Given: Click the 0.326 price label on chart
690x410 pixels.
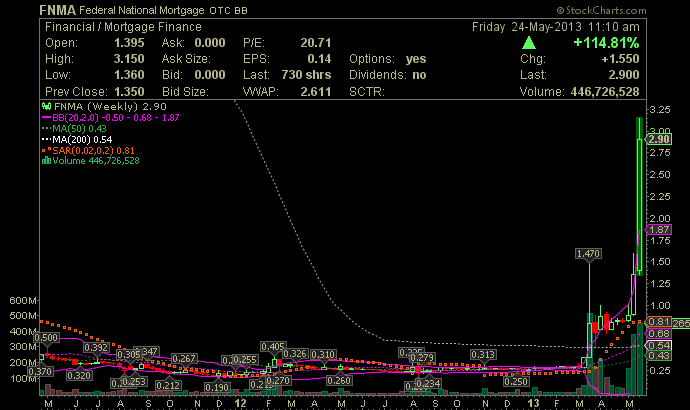Looking at the screenshot, I should (x=295, y=354).
